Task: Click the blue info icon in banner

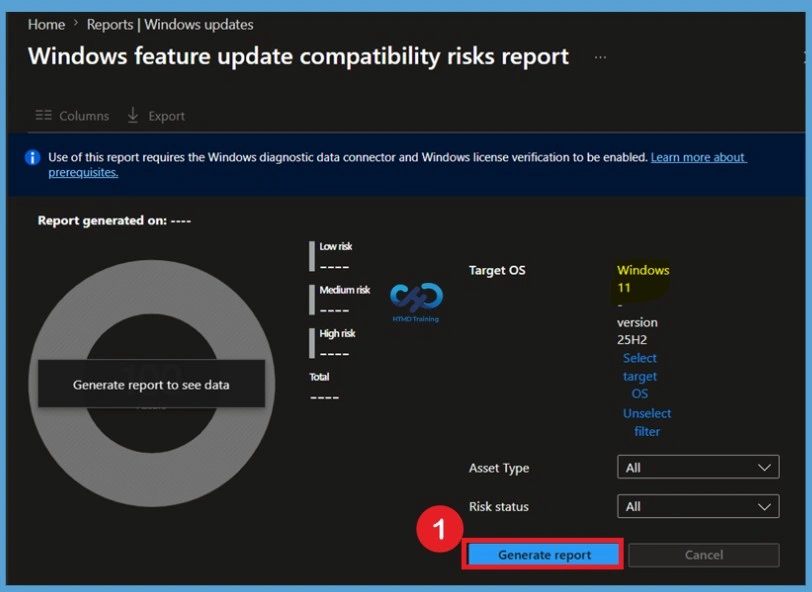Action: (33, 157)
